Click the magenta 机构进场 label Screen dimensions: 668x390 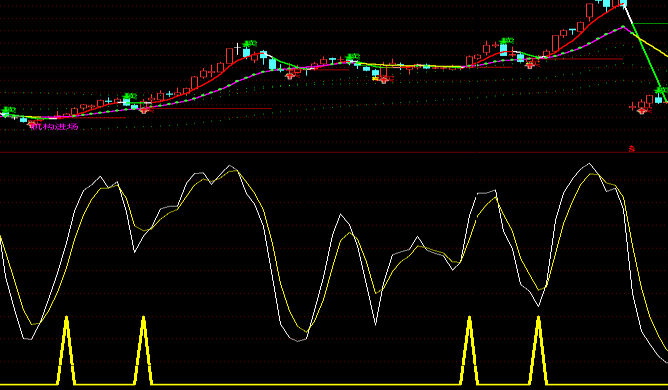[x=55, y=127]
